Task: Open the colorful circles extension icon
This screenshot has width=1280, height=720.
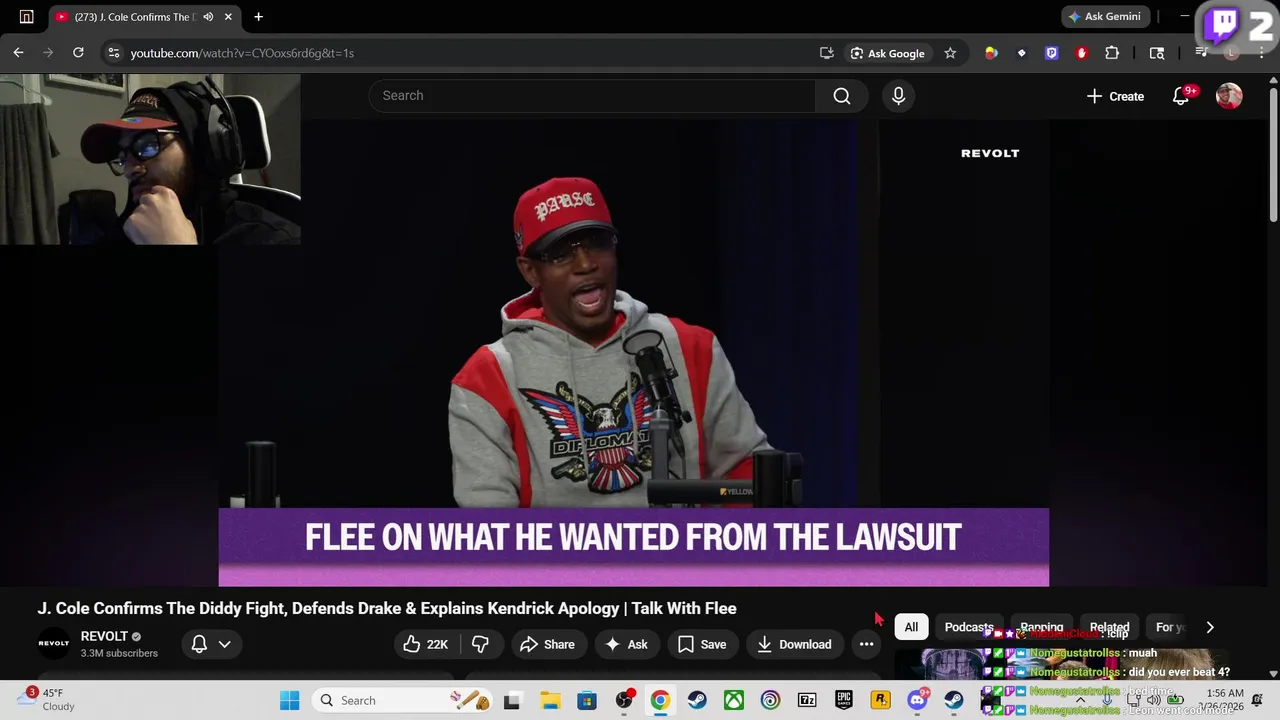Action: click(x=991, y=53)
